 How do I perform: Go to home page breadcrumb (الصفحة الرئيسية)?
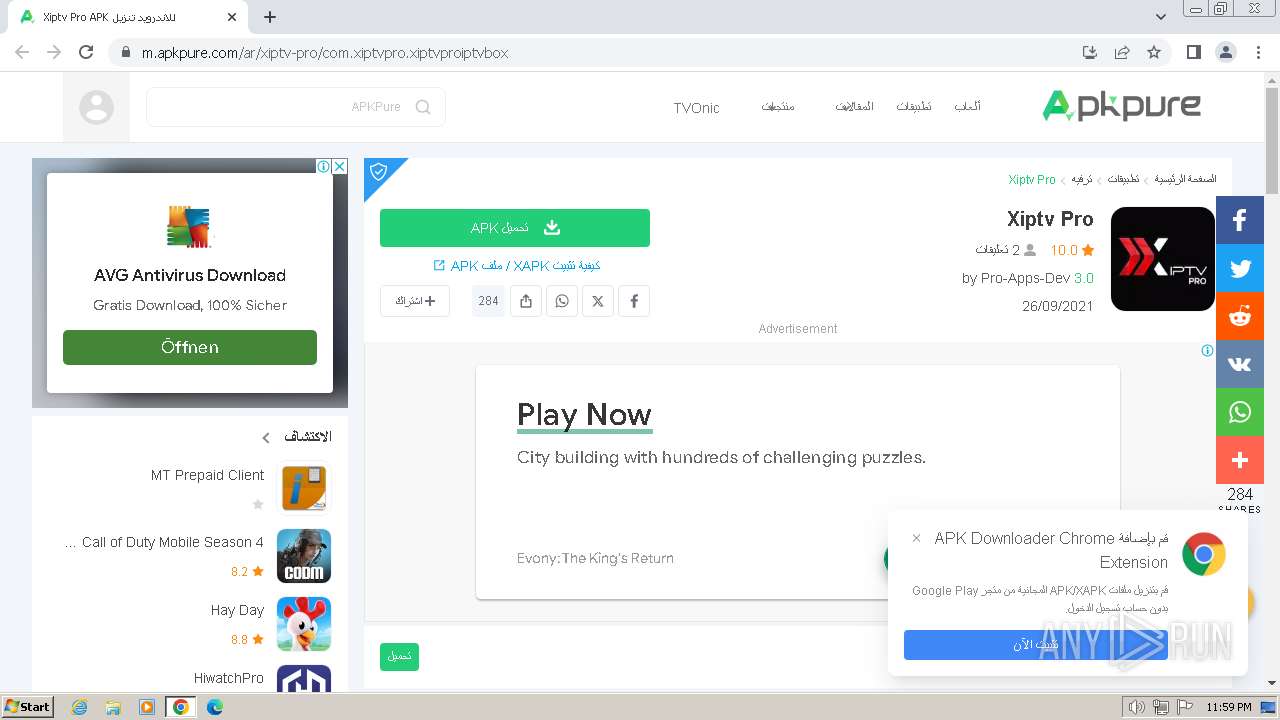coord(1186,179)
